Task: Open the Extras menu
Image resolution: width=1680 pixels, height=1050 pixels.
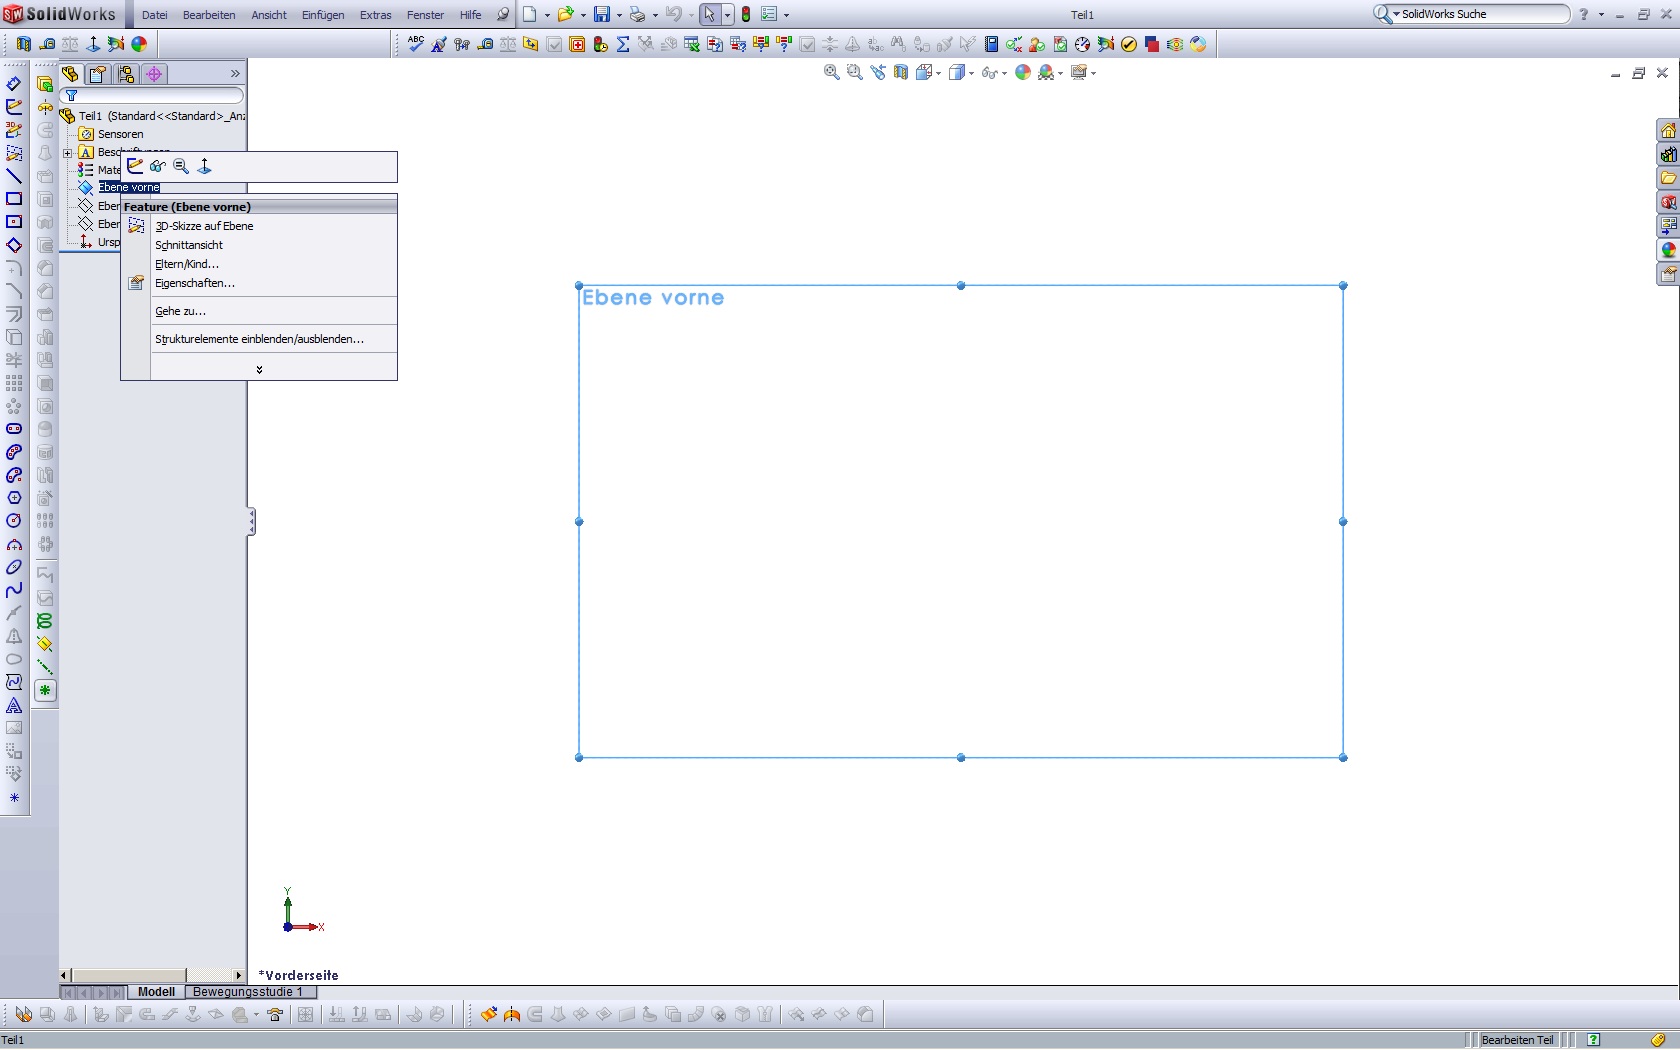Action: click(376, 15)
